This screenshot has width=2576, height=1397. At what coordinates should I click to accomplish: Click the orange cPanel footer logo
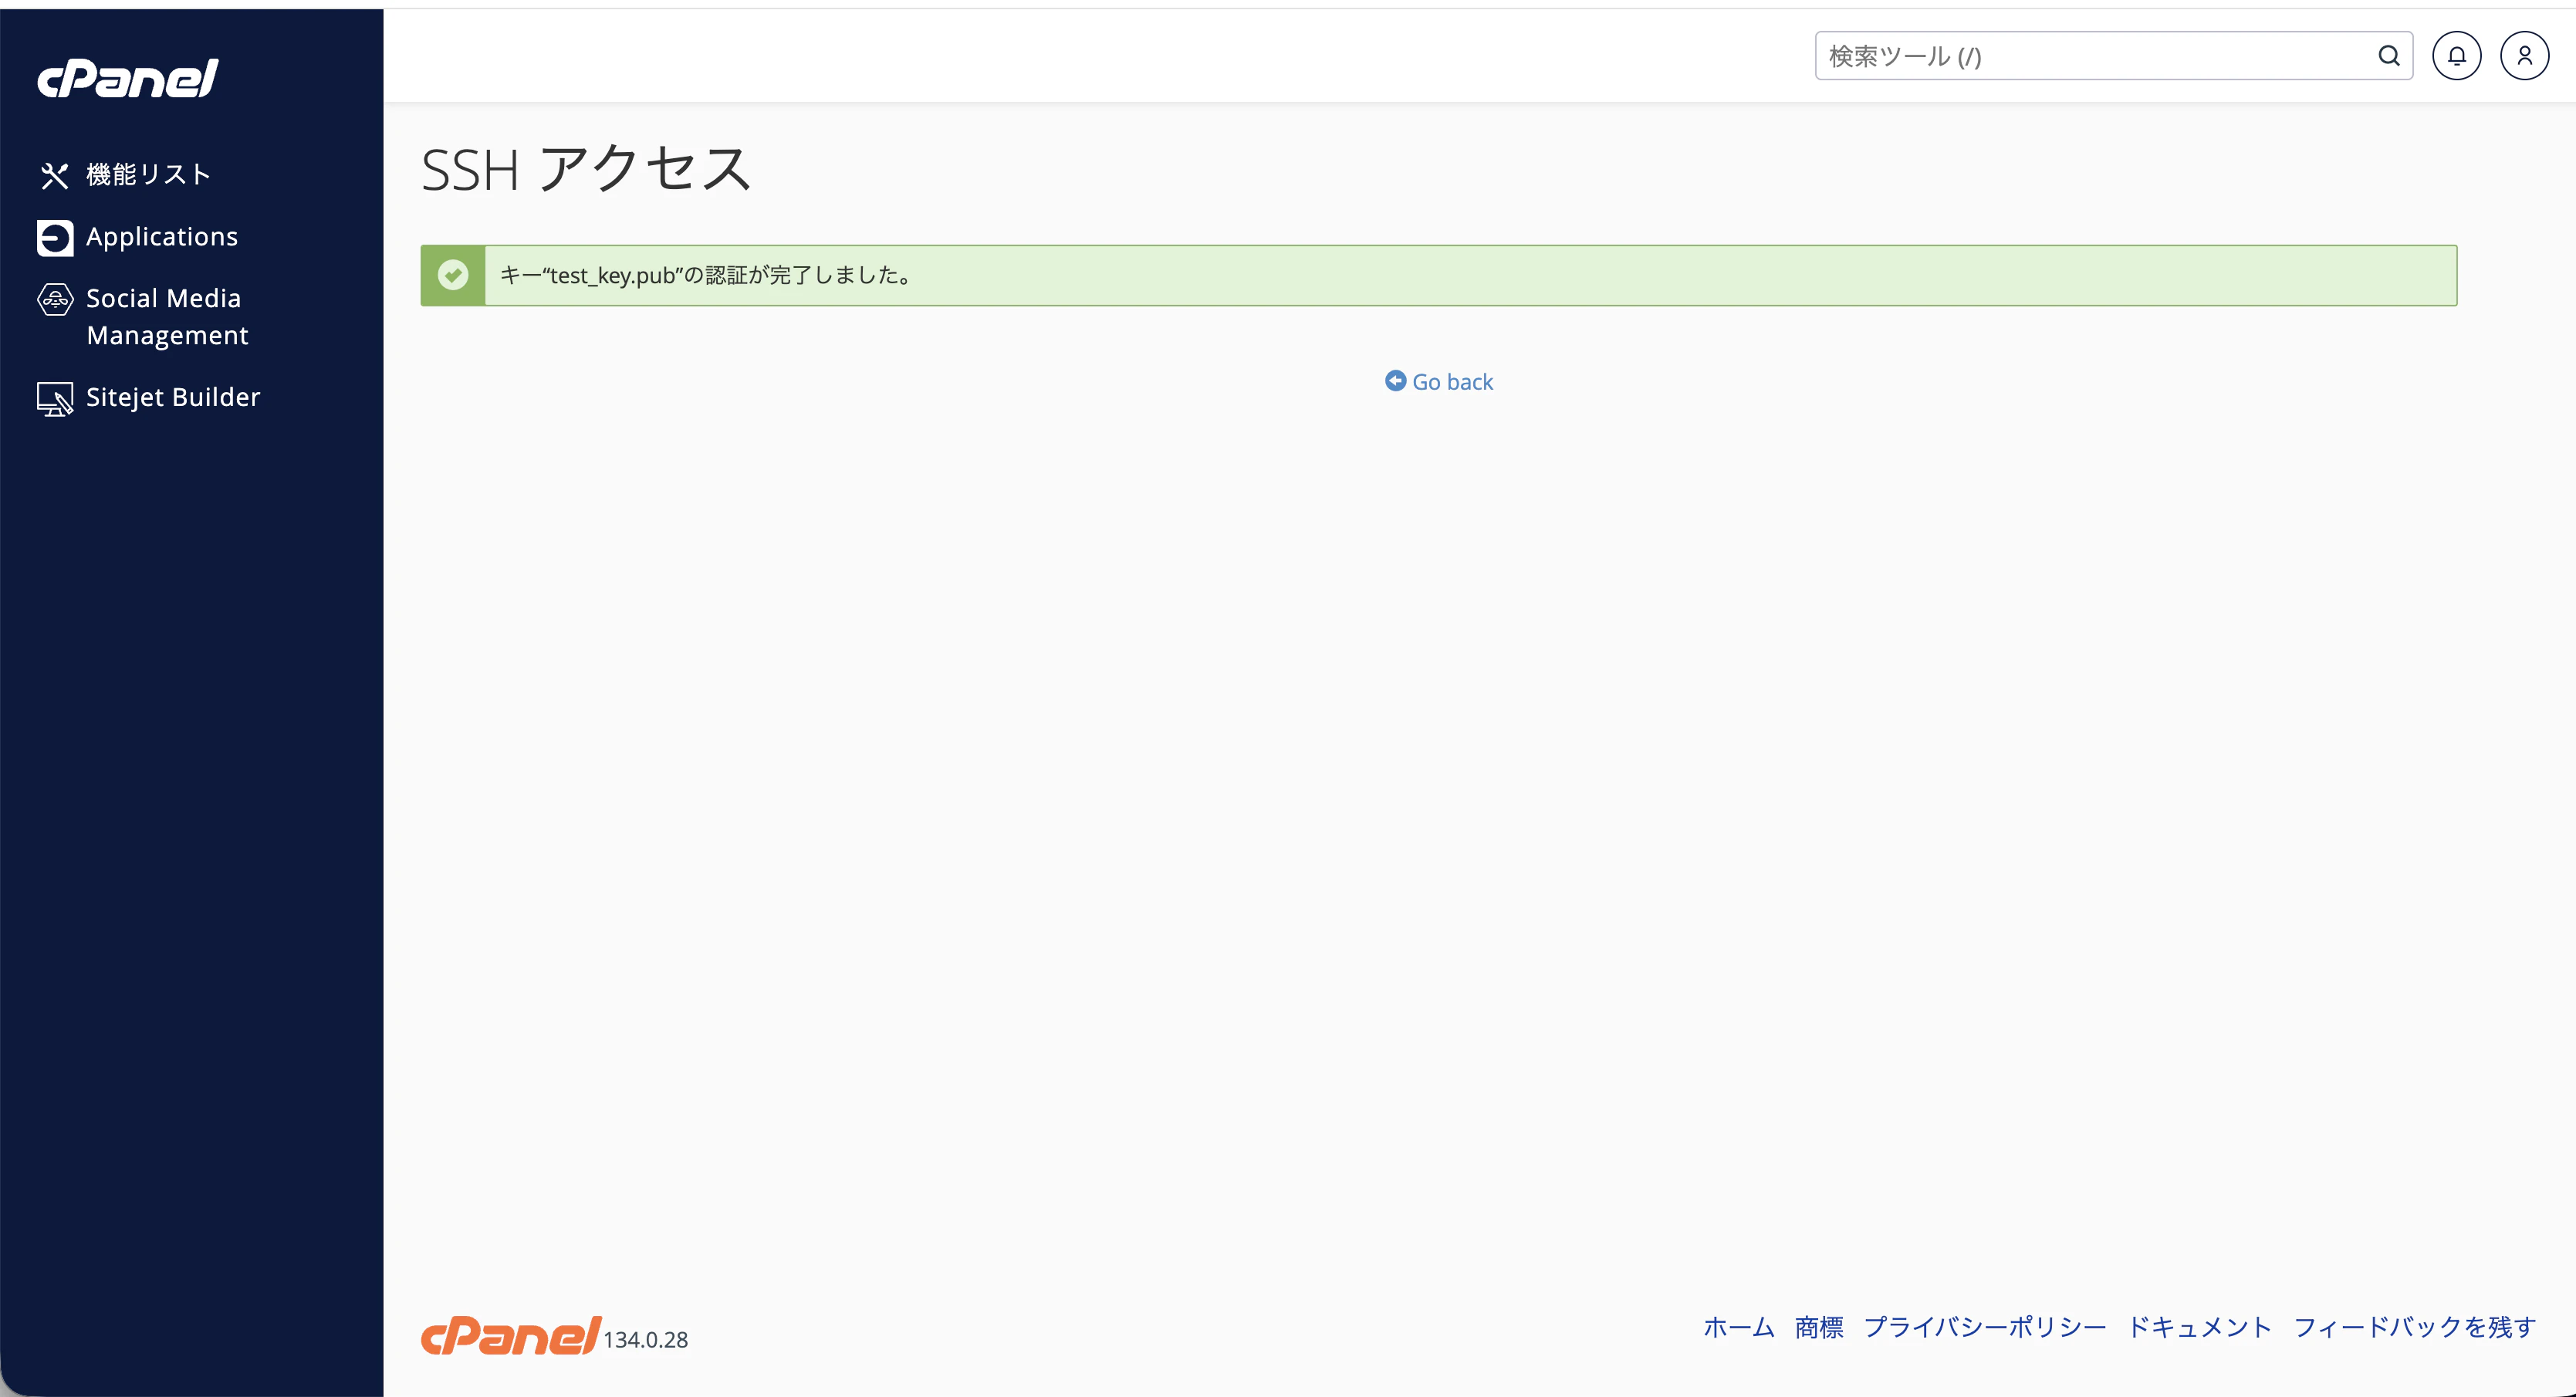(510, 1335)
